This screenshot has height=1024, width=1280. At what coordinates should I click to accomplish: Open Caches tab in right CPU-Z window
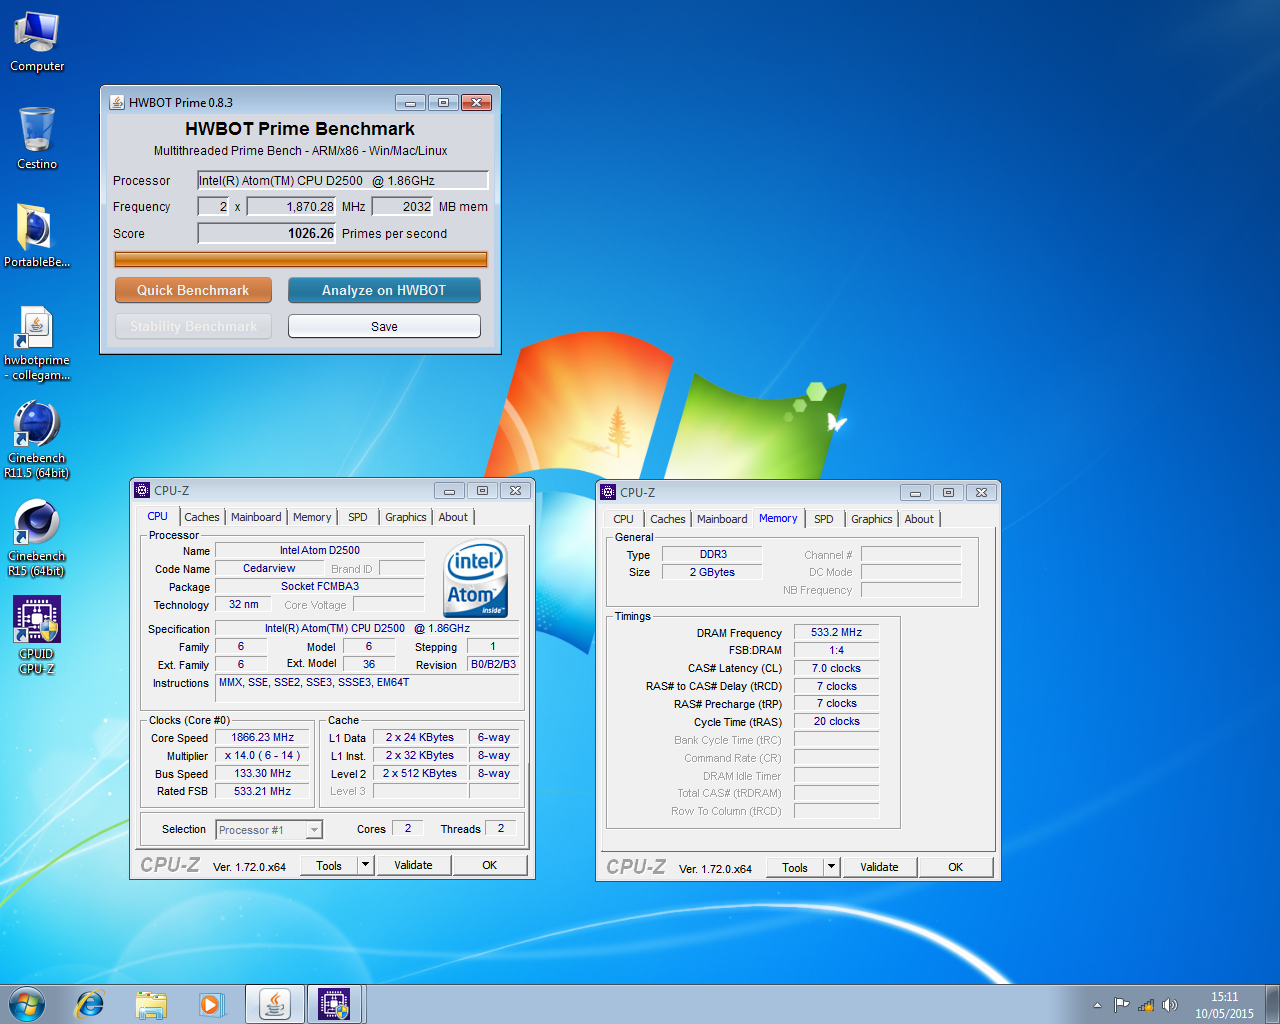pyautogui.click(x=668, y=519)
